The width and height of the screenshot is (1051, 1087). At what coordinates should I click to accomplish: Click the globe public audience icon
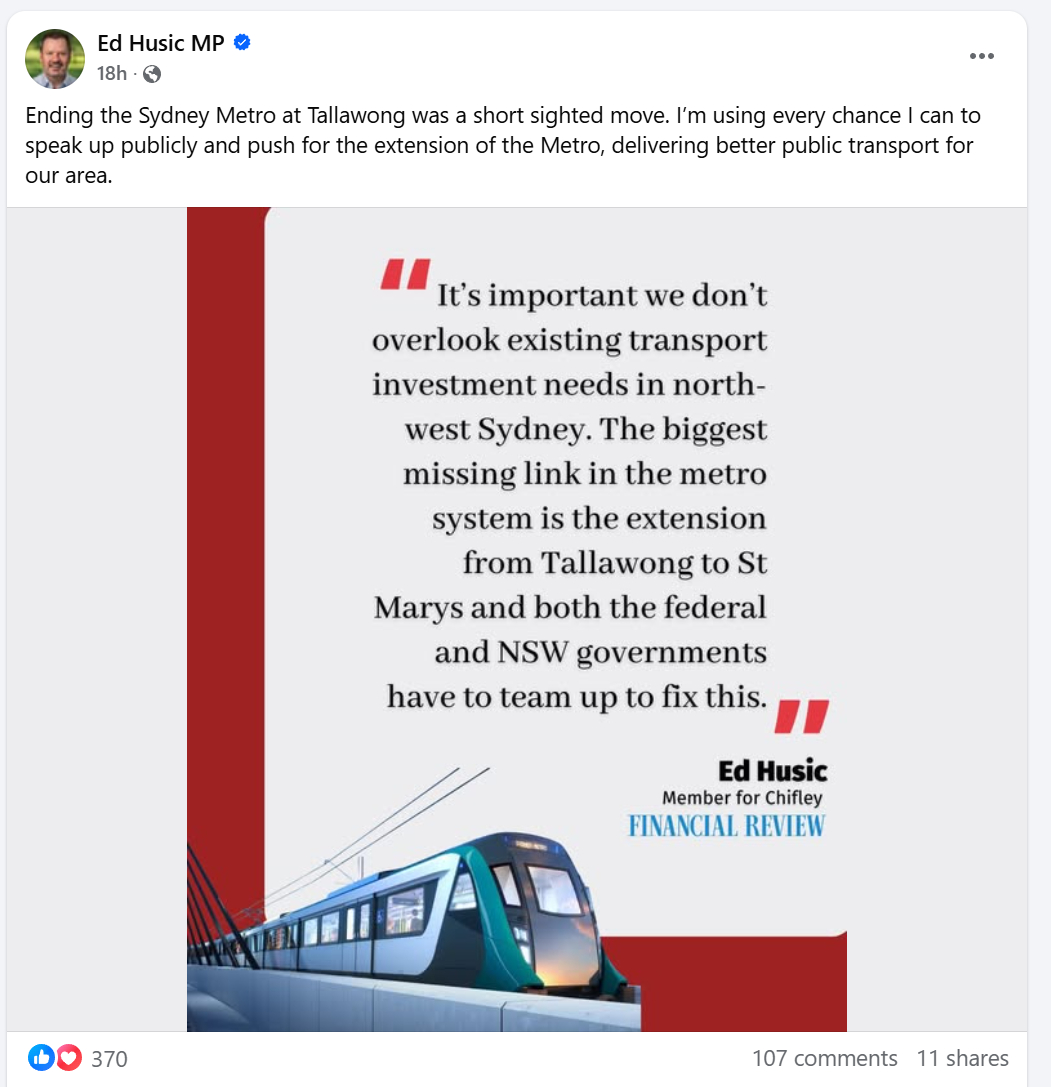[x=152, y=74]
